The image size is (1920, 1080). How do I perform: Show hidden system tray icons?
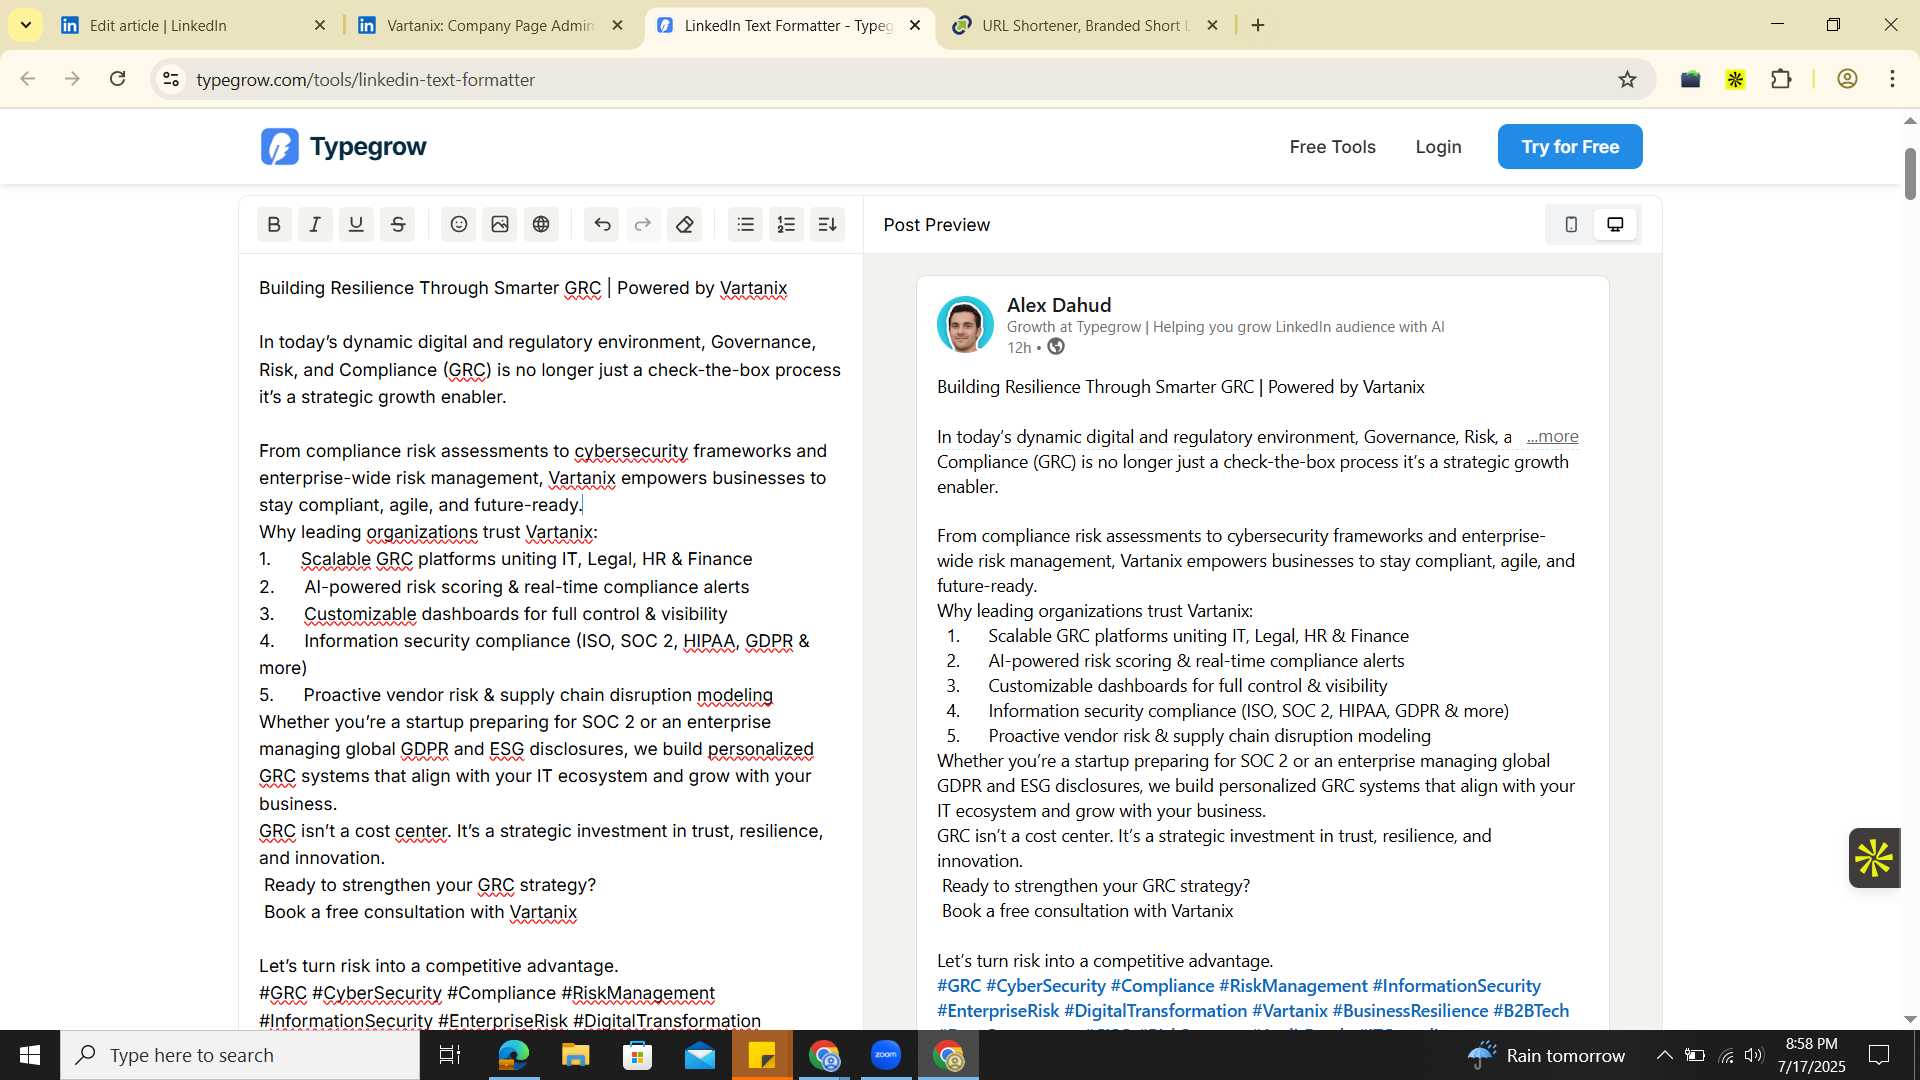(1664, 1055)
